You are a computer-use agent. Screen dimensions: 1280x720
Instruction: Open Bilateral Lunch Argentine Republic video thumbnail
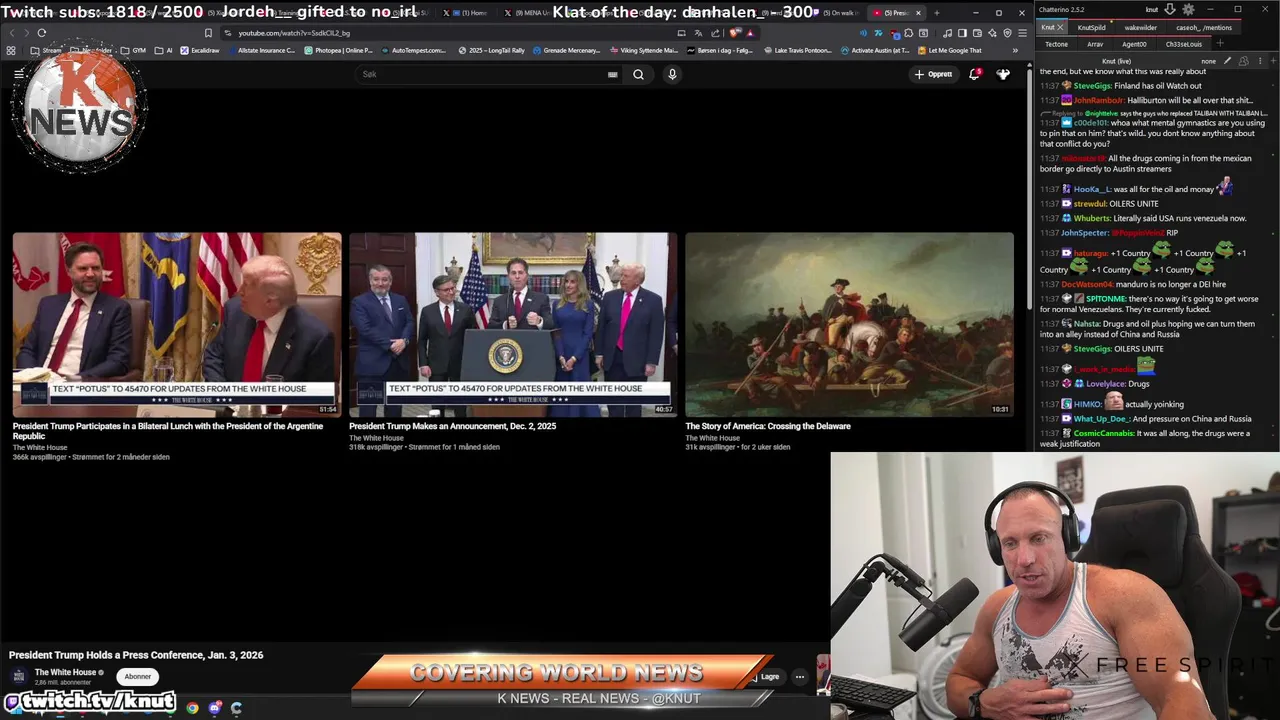177,325
